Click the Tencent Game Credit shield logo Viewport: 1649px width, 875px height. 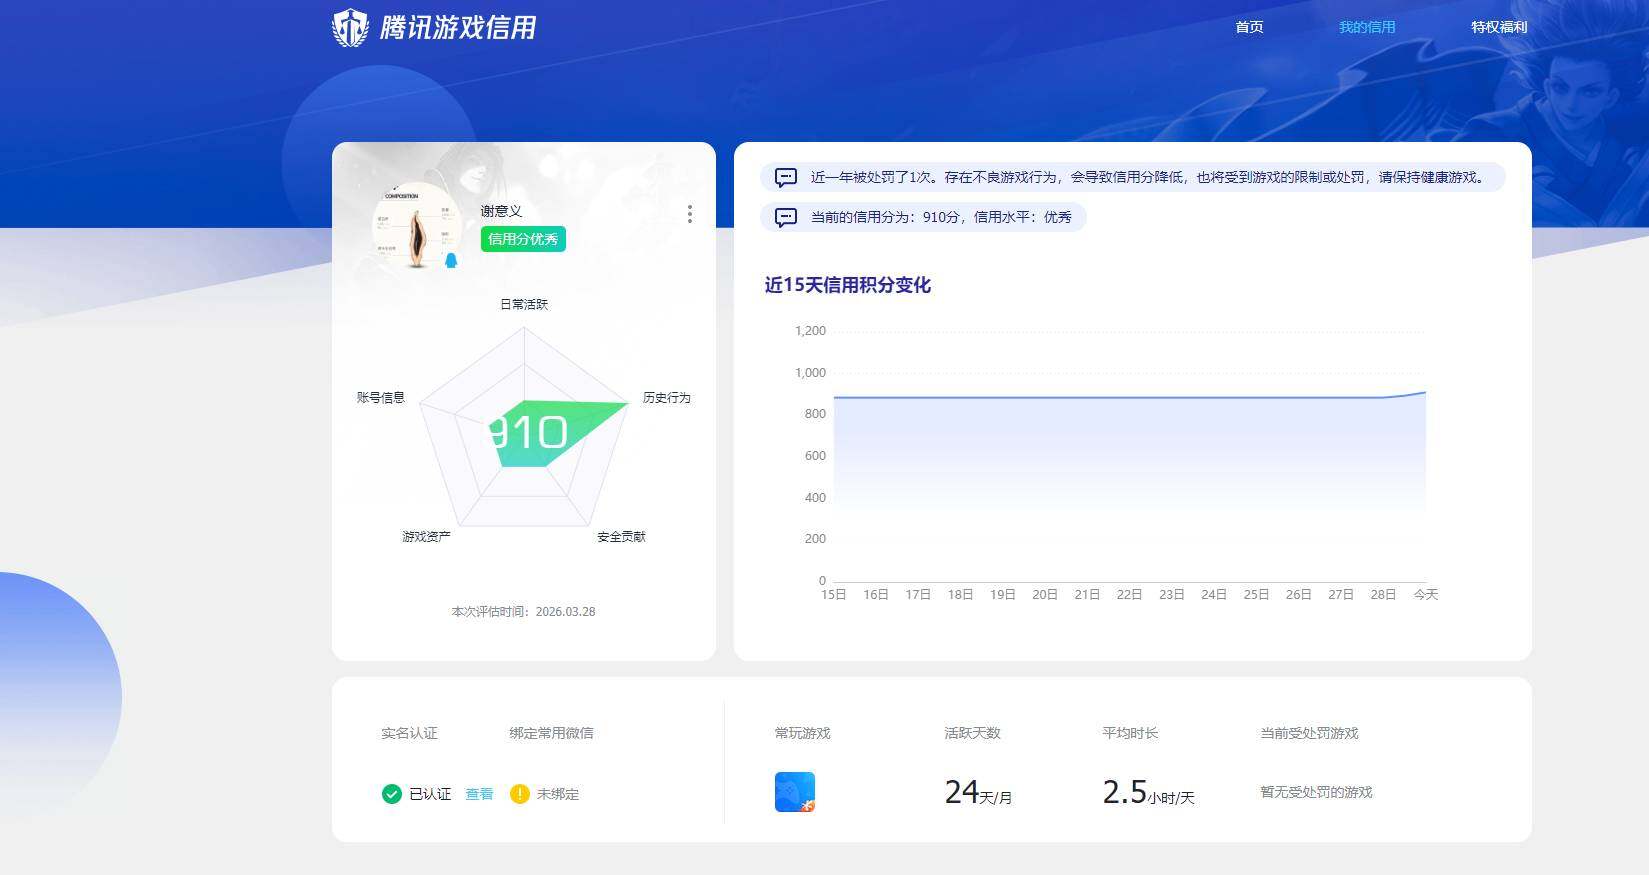[x=350, y=28]
